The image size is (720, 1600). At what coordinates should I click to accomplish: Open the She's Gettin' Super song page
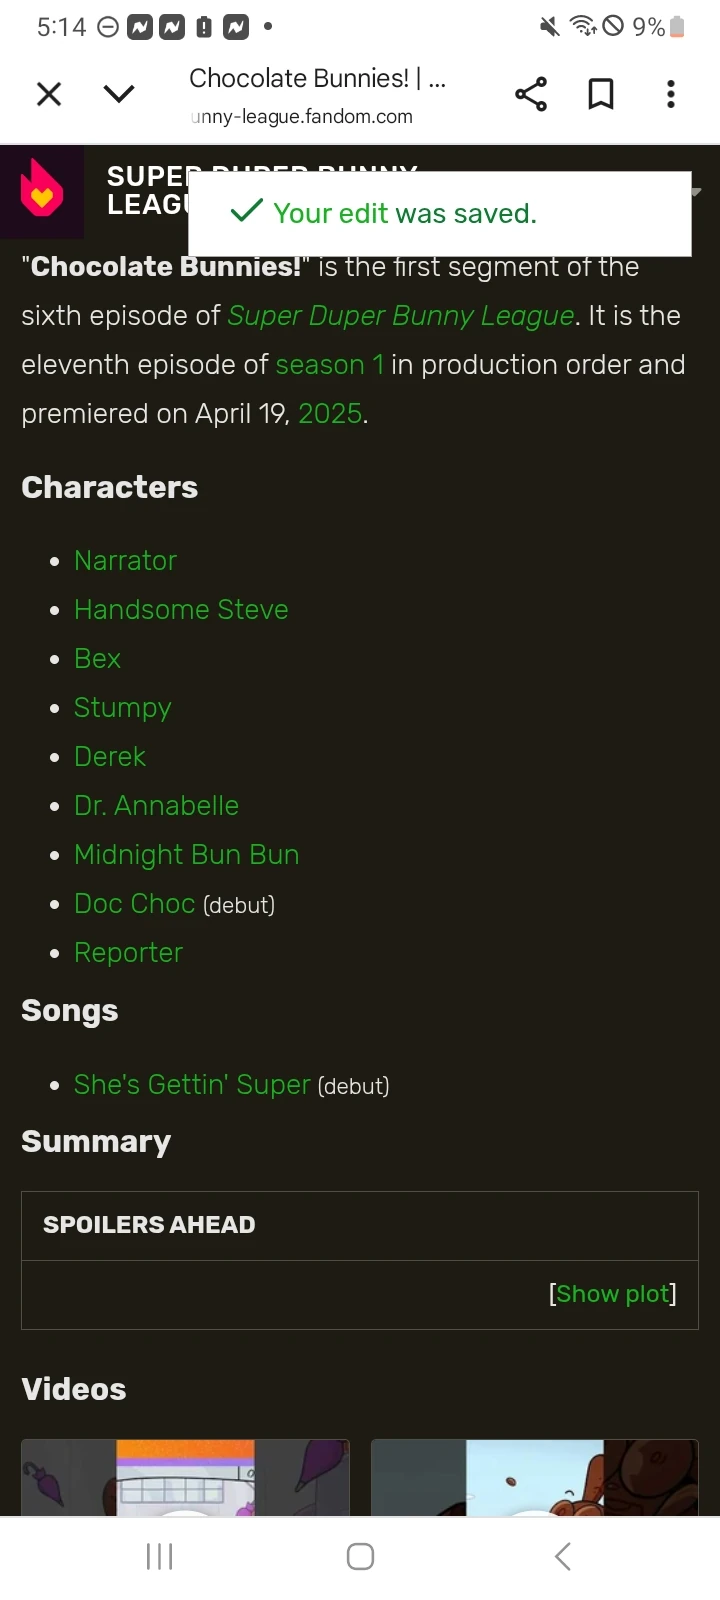point(192,1084)
